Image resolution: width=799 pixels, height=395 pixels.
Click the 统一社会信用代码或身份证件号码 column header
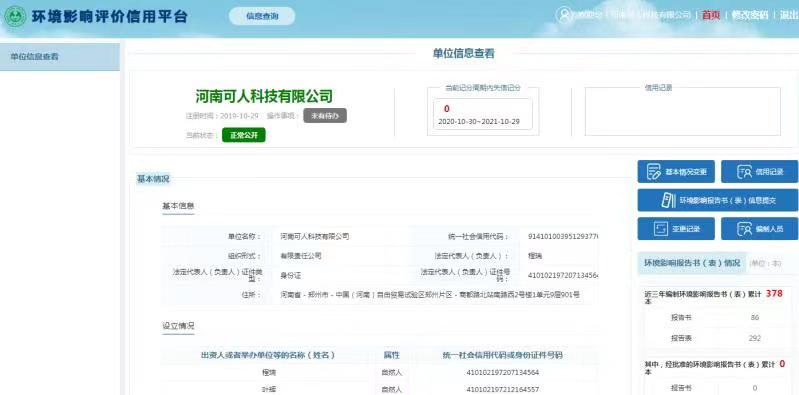coord(502,355)
